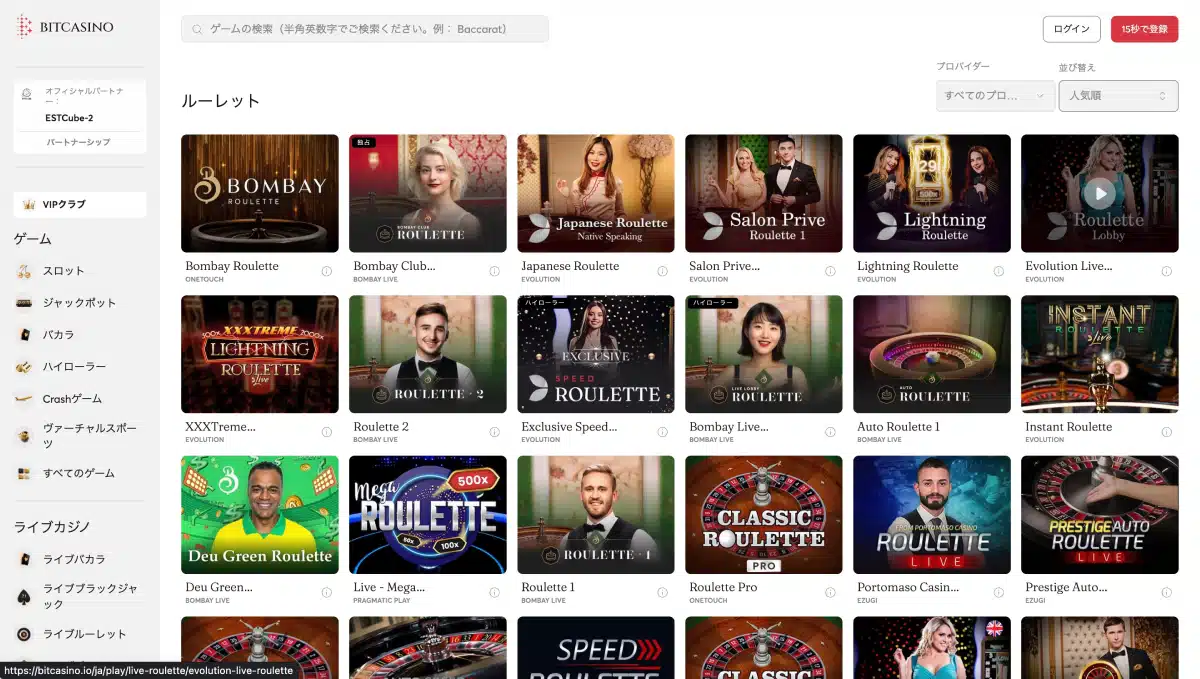This screenshot has width=1200, height=679.
Task: Open the Deu Green Roulette thumbnail
Action: [260, 514]
